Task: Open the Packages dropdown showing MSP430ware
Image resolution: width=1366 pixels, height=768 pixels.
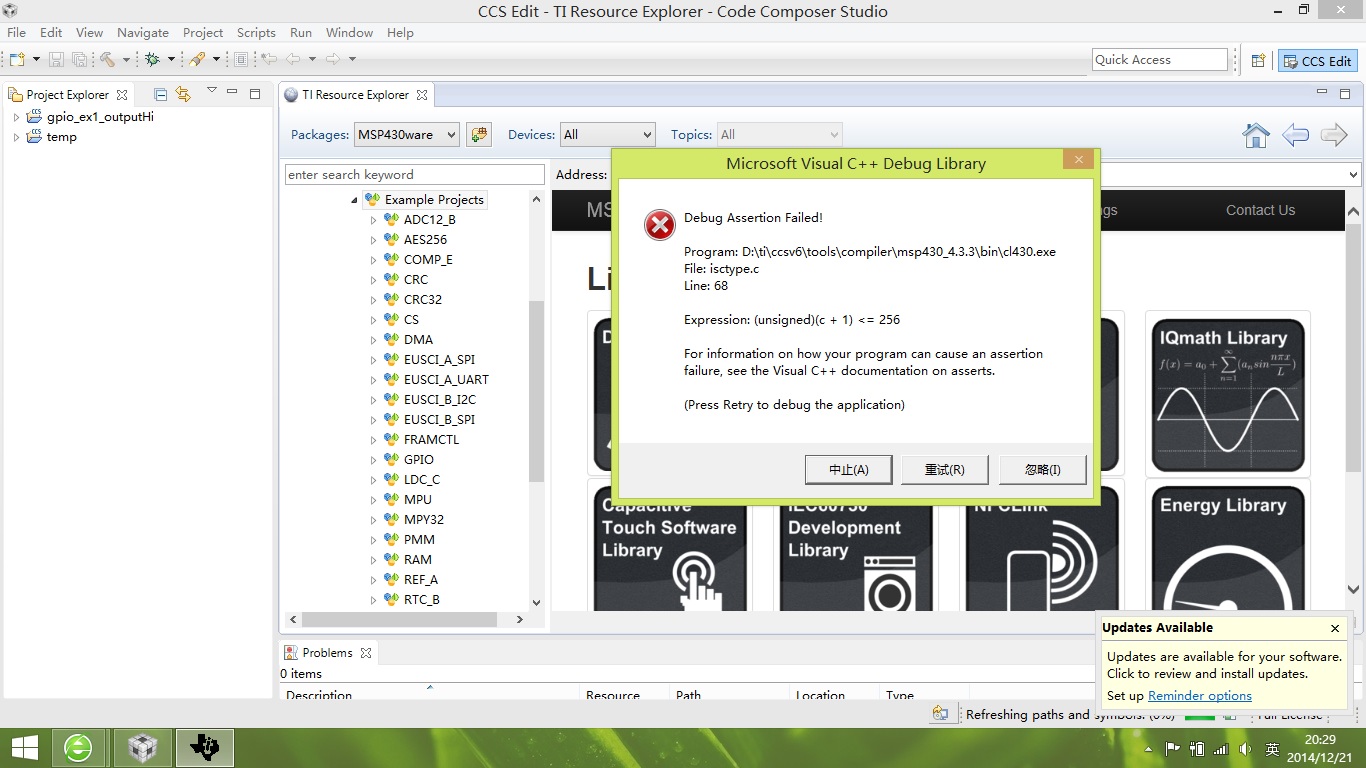Action: 406,134
